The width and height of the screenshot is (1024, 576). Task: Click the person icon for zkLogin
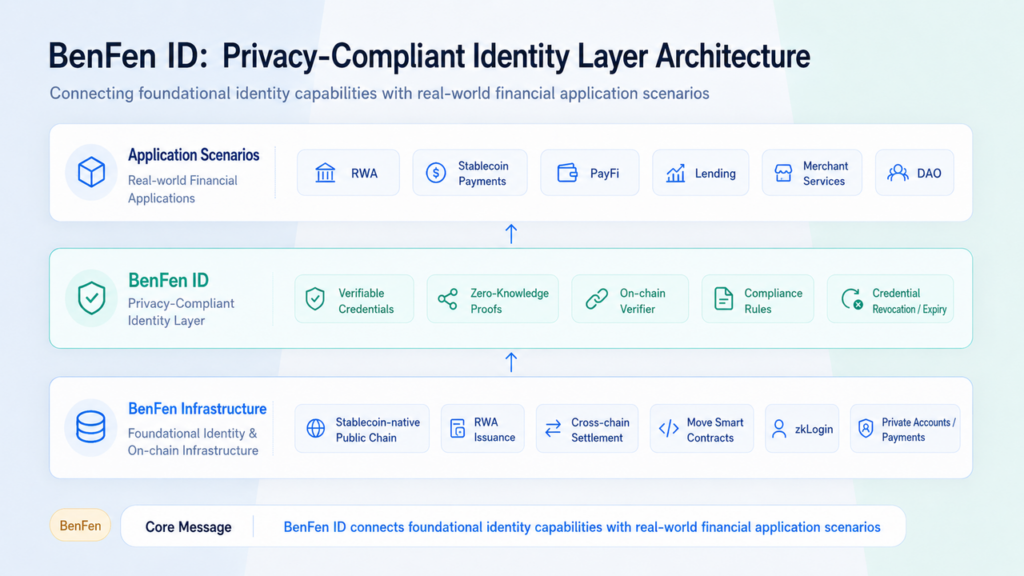click(x=778, y=428)
